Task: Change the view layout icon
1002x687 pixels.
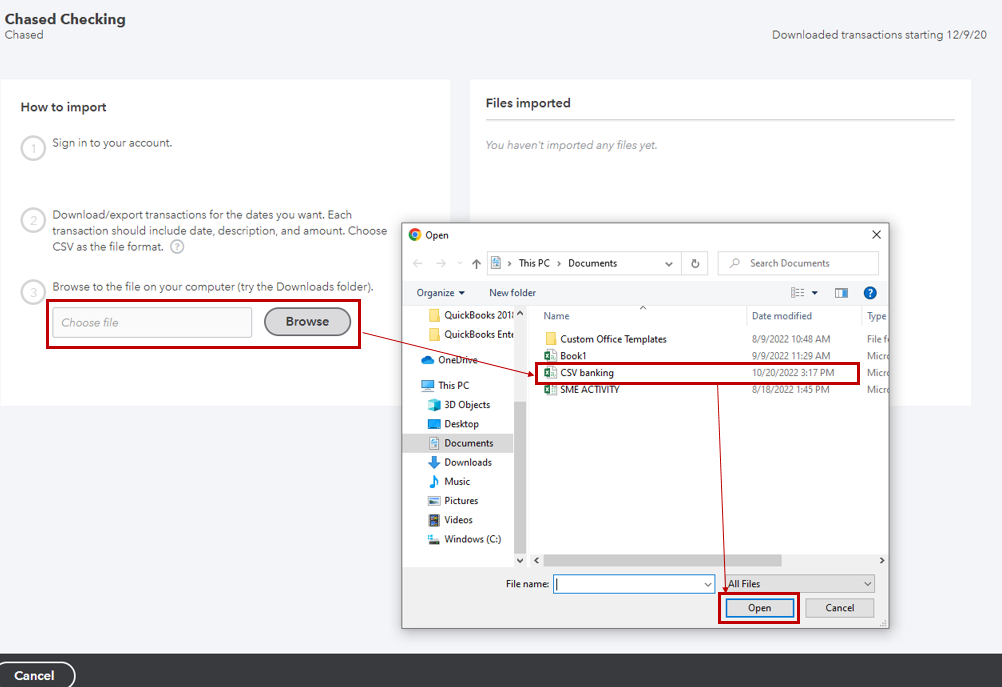Action: [x=797, y=293]
